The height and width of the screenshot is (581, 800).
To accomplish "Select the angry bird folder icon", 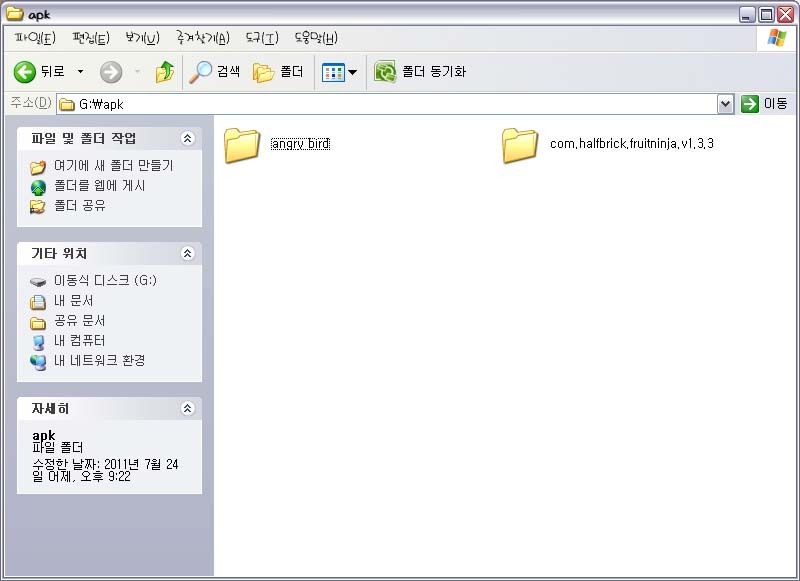I will pos(242,145).
